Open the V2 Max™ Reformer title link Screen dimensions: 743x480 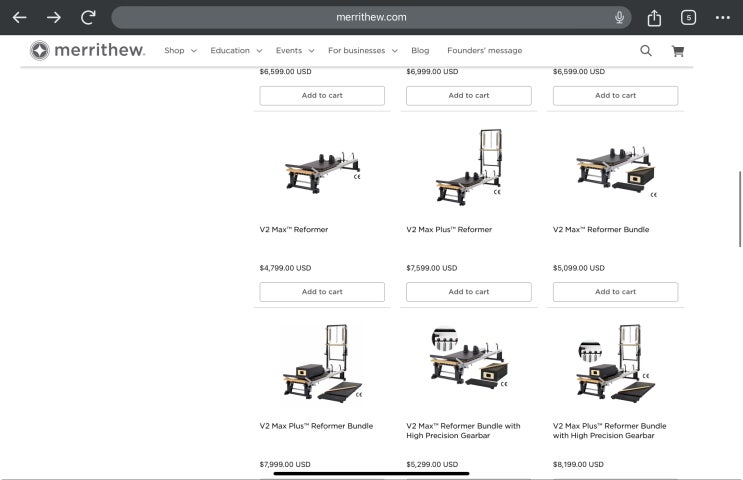click(x=294, y=229)
